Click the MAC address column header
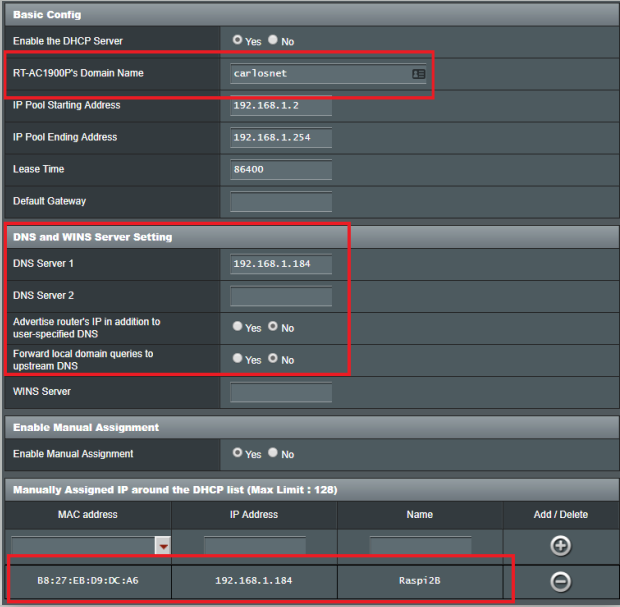Screen dimensions: 620x607 [x=88, y=514]
